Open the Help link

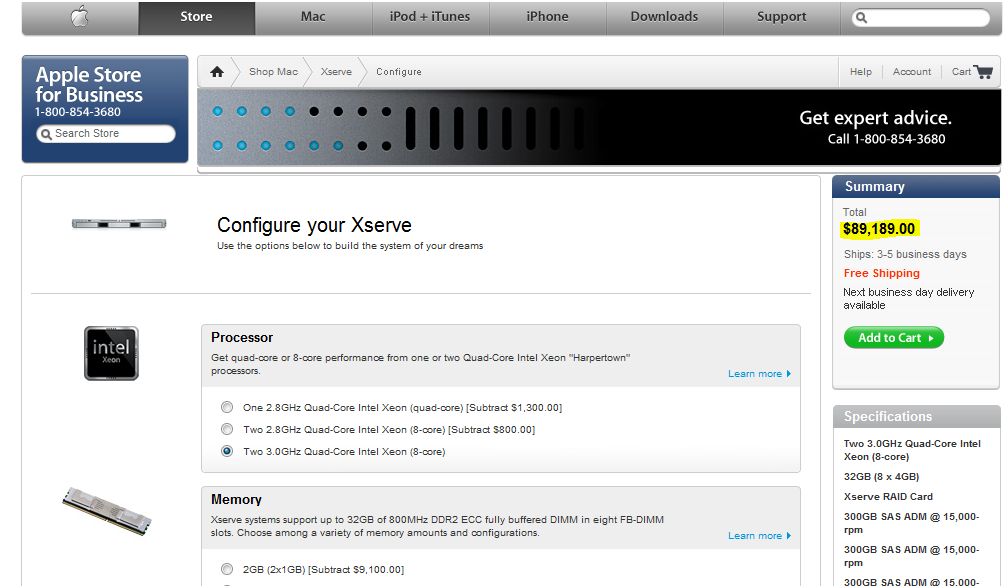click(861, 71)
